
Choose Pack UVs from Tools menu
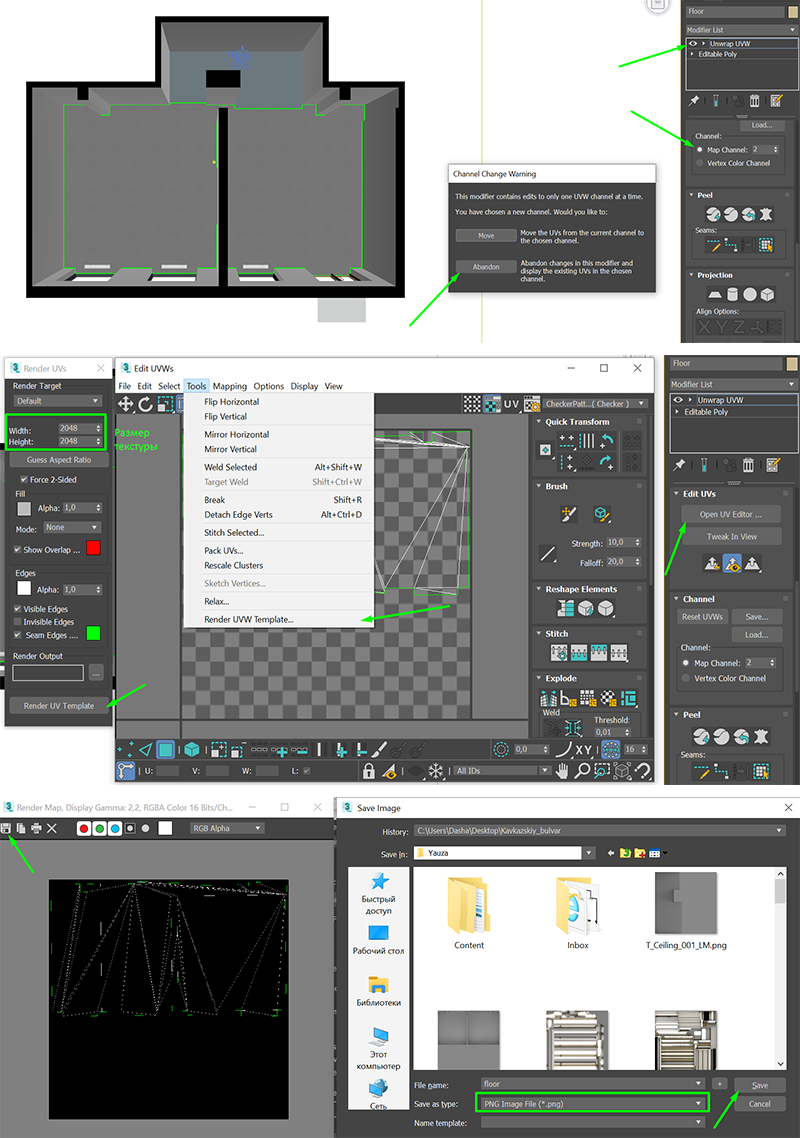point(224,551)
